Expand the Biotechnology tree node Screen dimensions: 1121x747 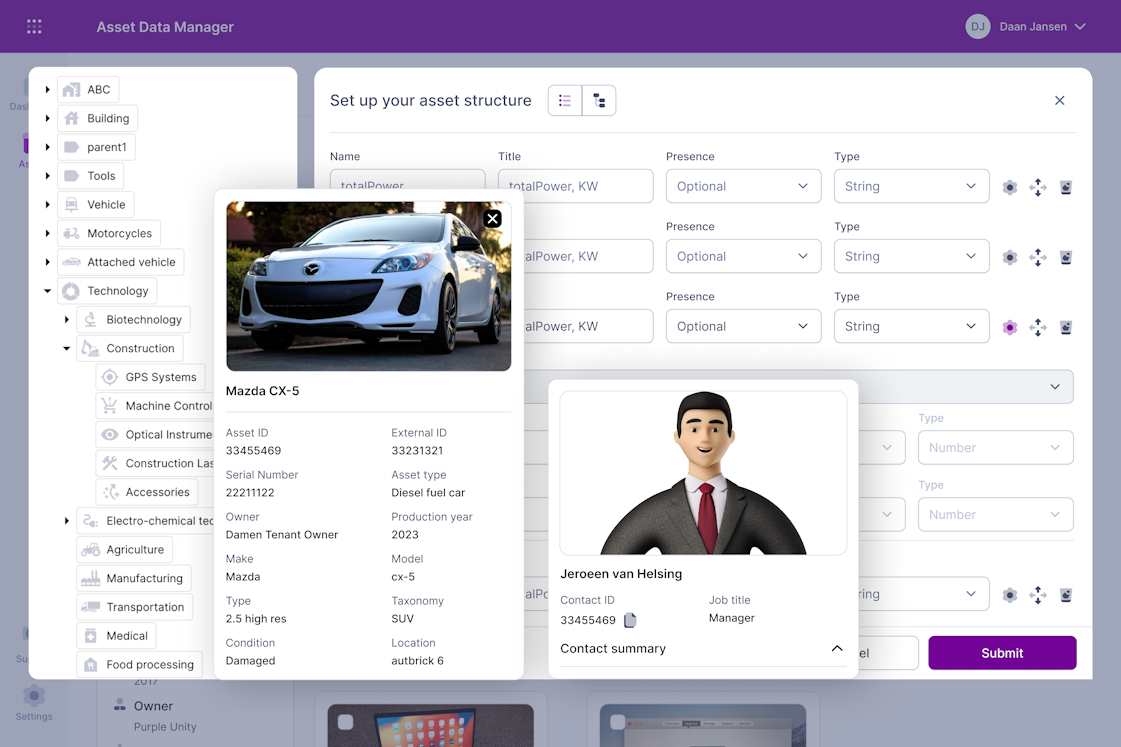(66, 320)
